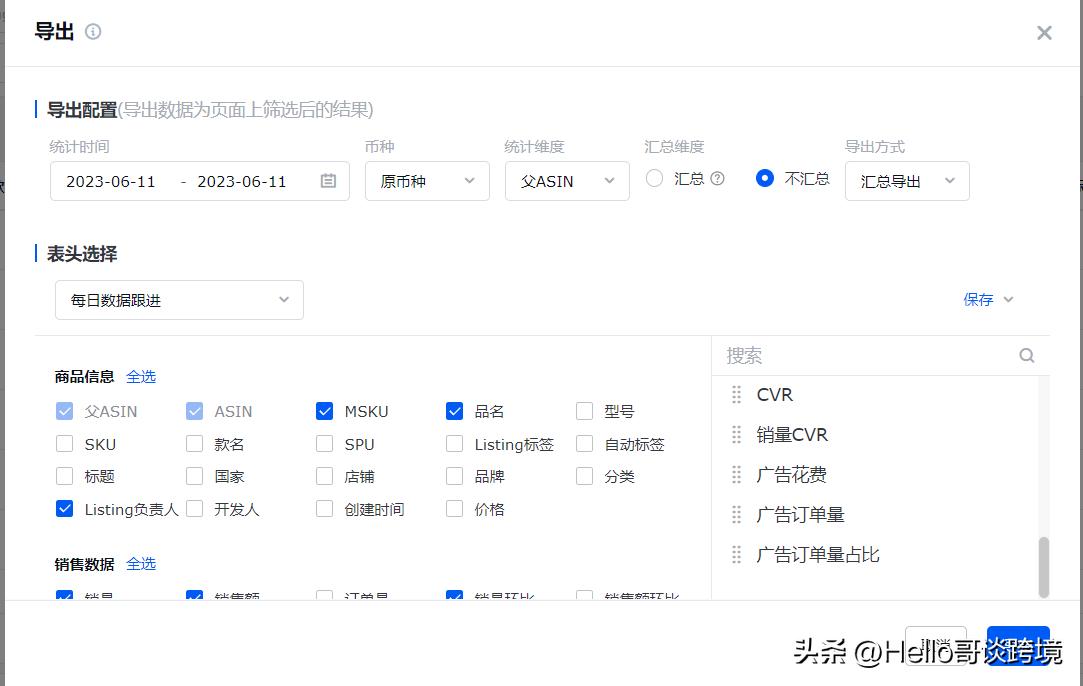Image resolution: width=1083 pixels, height=686 pixels.
Task: Open the 每日数据跟进 template dropdown
Action: click(178, 299)
